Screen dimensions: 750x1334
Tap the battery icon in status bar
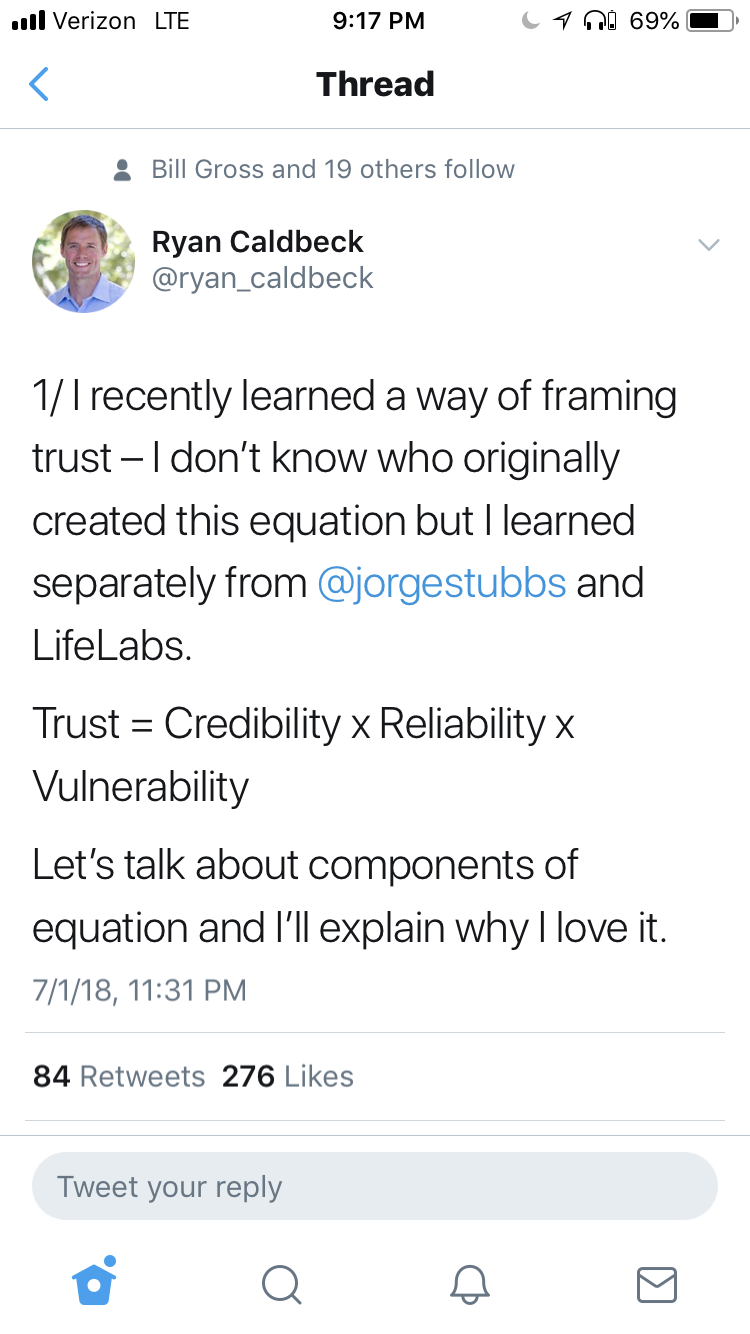711,21
